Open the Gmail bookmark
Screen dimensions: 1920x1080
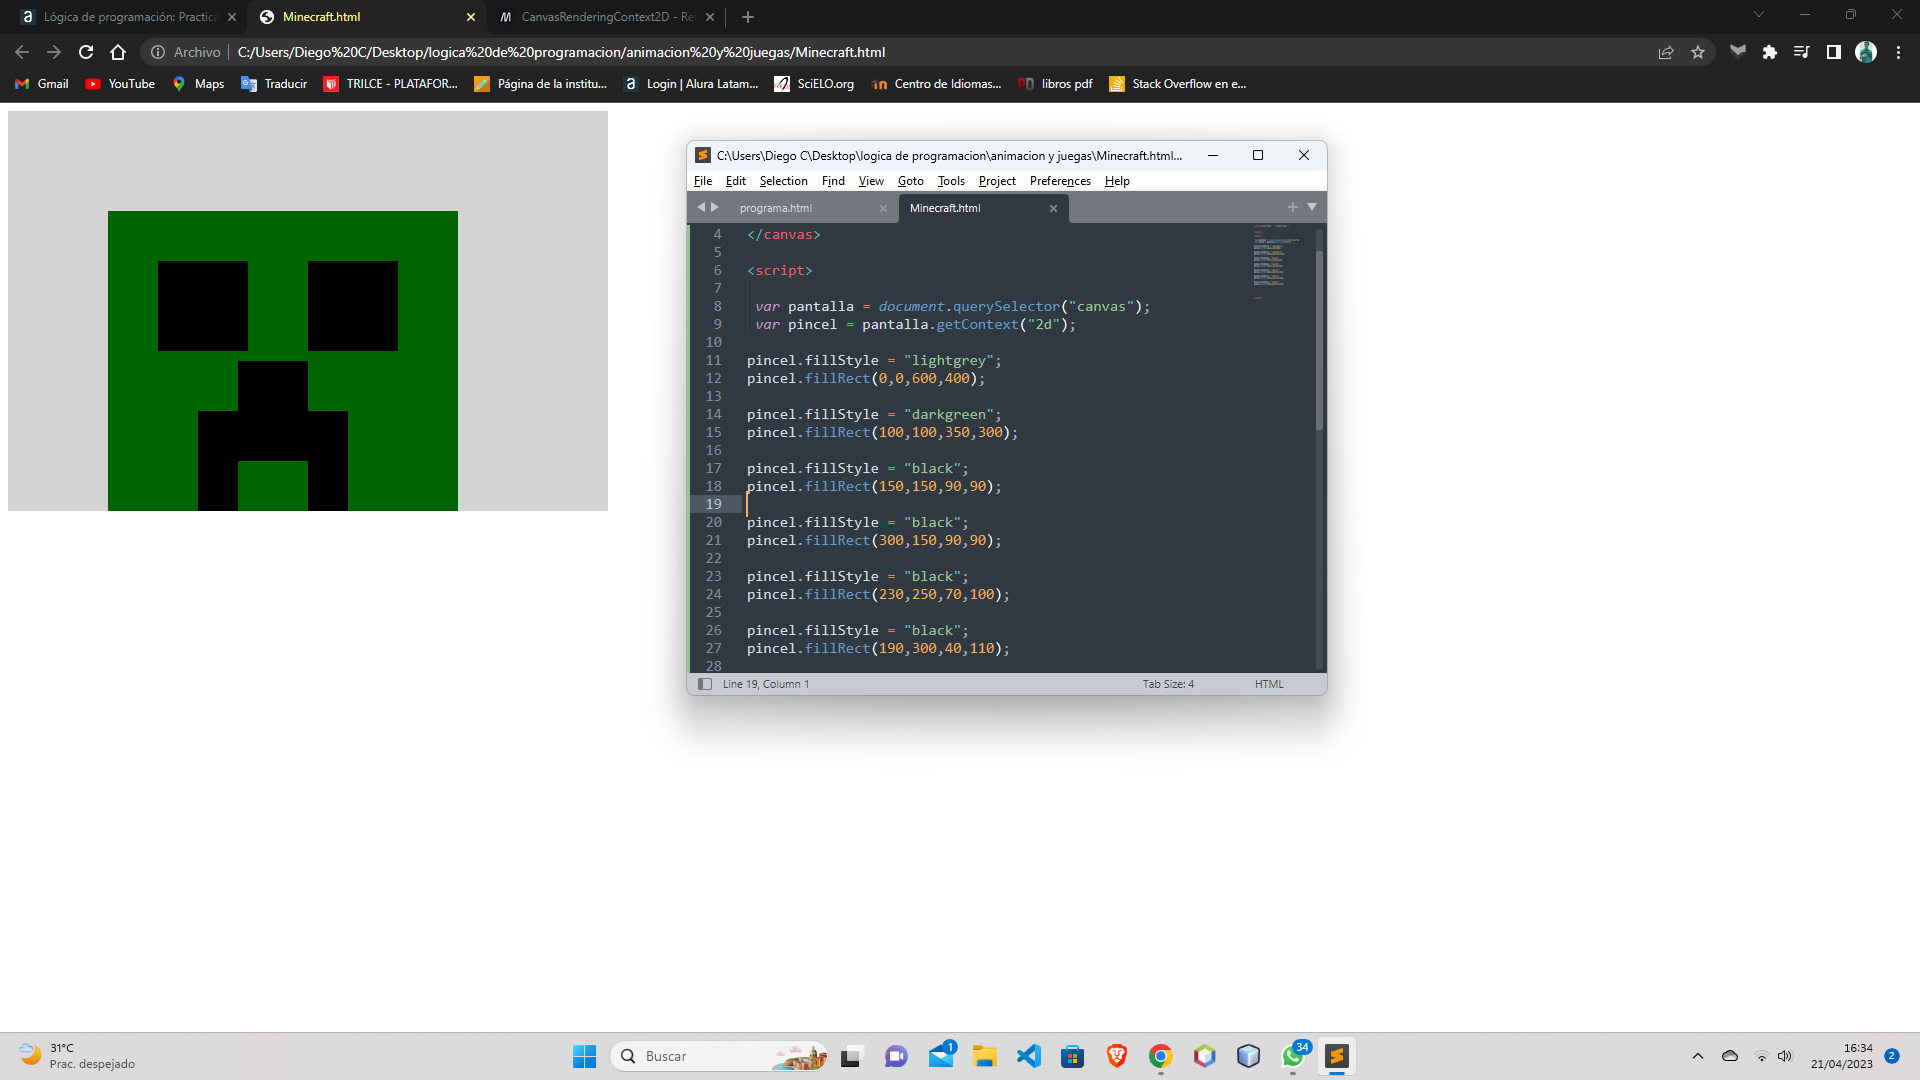coord(42,84)
